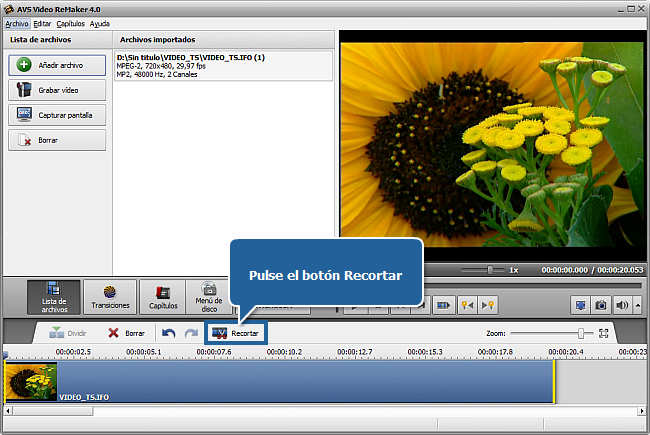Adjust the playback speed slider
The image size is (650, 435).
tap(490, 270)
